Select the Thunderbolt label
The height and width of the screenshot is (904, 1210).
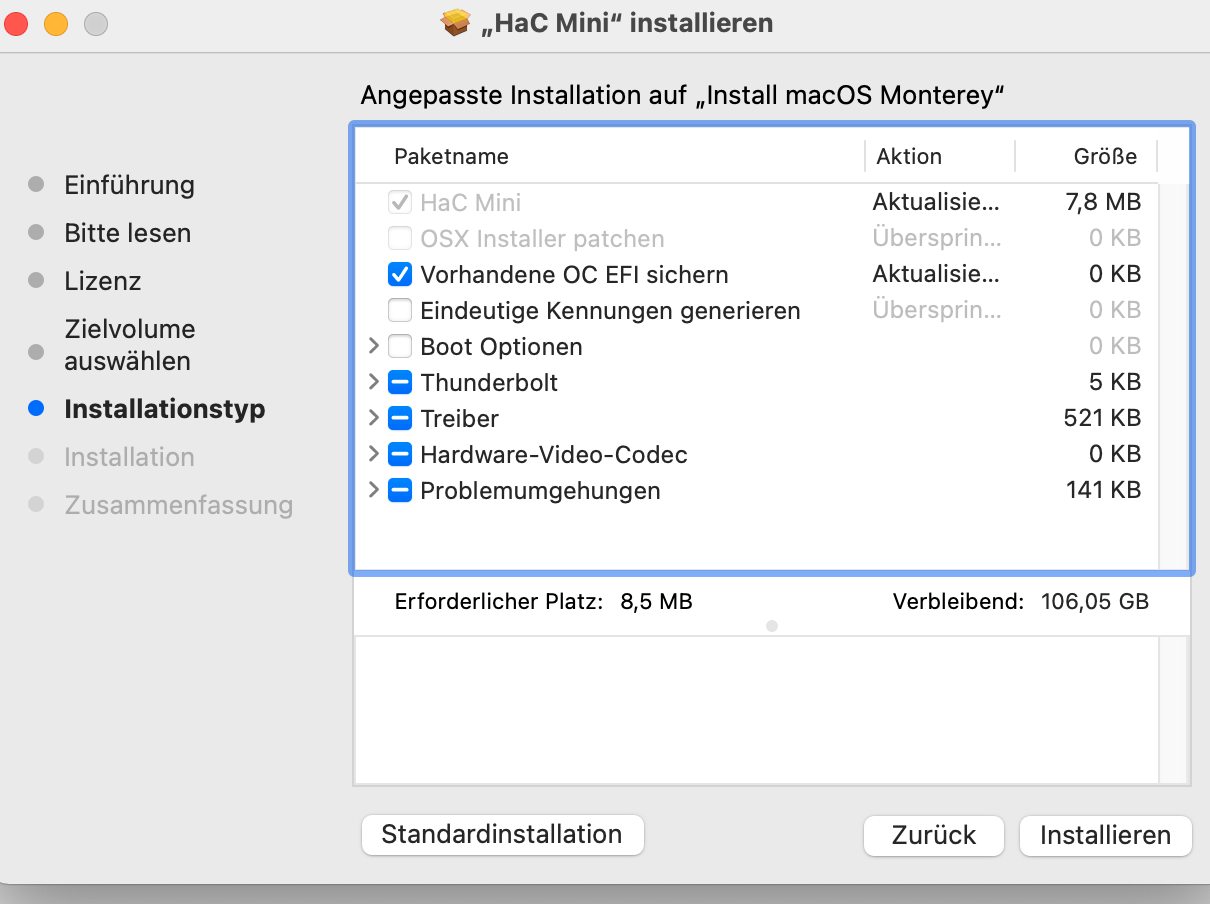[489, 383]
